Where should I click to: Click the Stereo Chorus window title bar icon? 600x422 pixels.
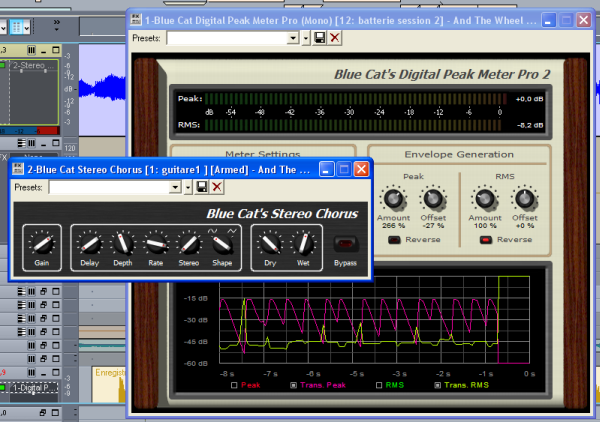coord(18,169)
